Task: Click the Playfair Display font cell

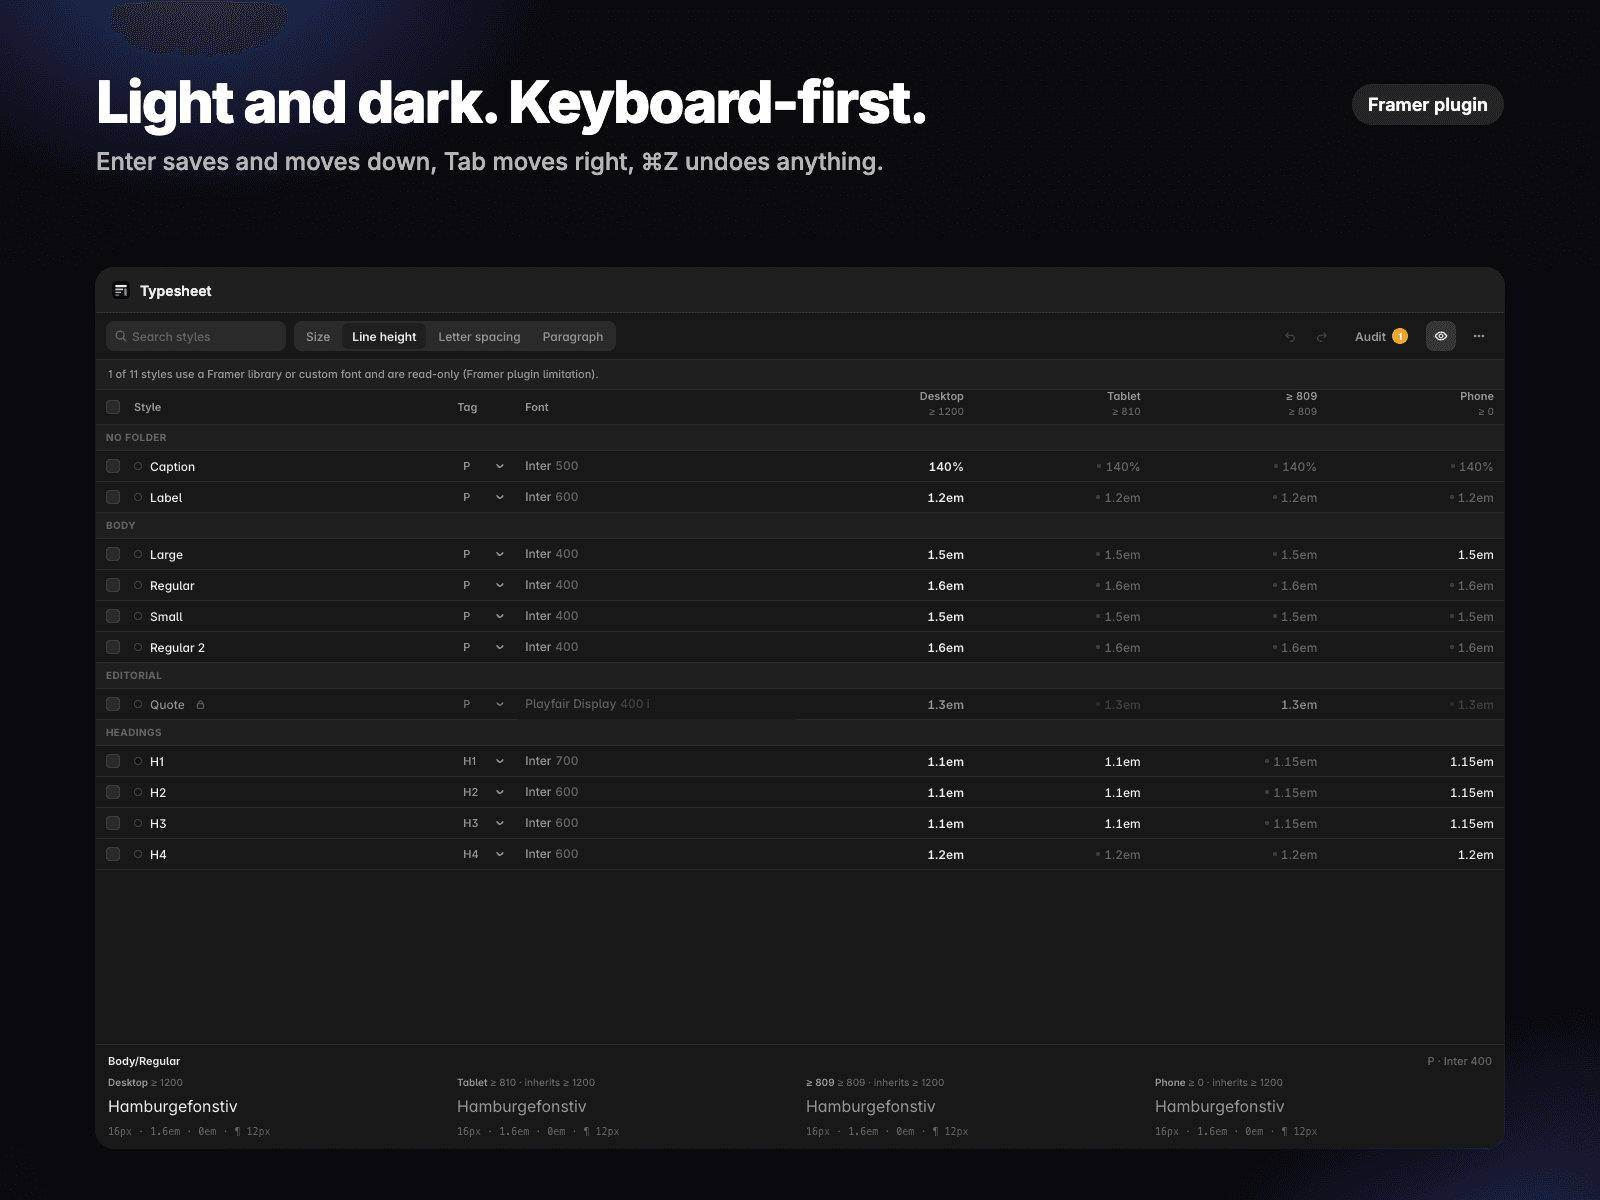Action: click(x=587, y=704)
